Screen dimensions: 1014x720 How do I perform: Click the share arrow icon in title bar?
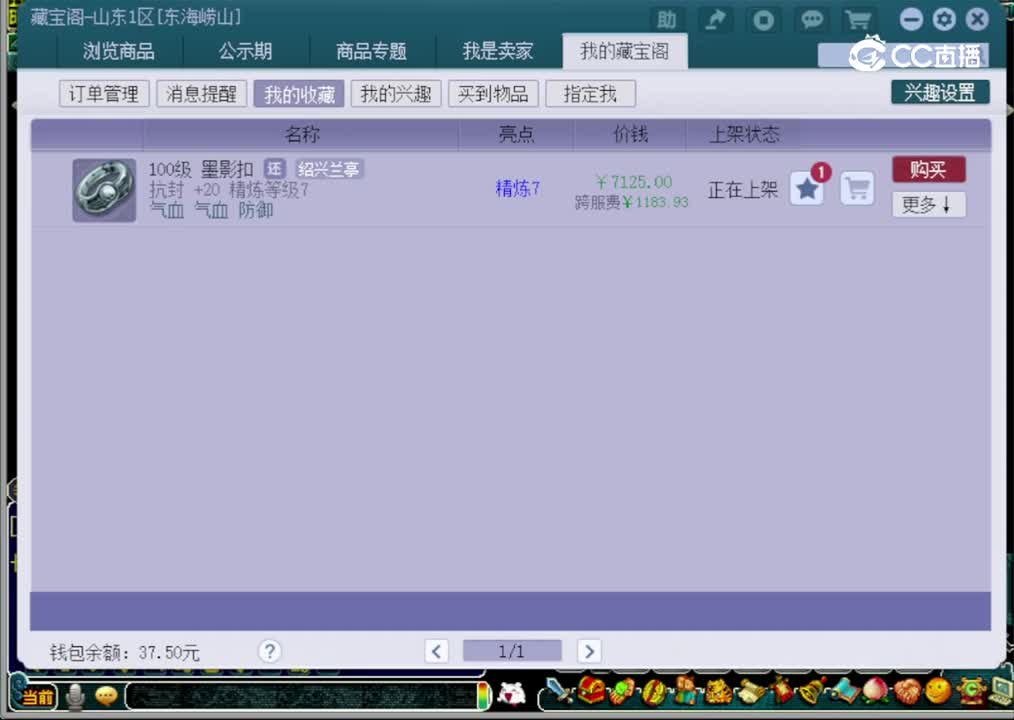coord(714,19)
